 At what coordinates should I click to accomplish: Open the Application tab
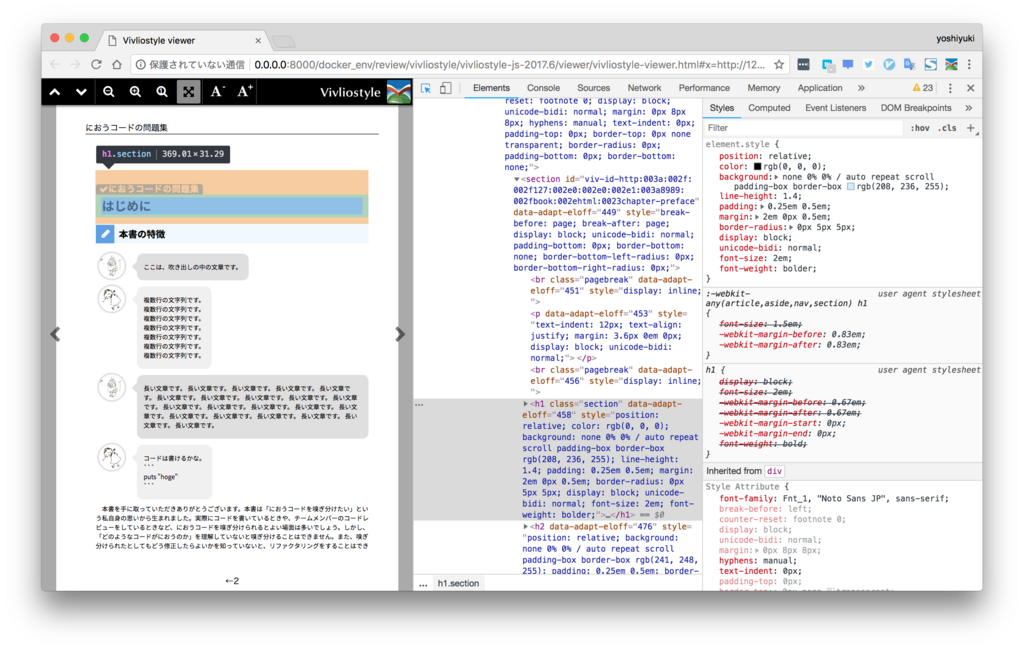[820, 88]
